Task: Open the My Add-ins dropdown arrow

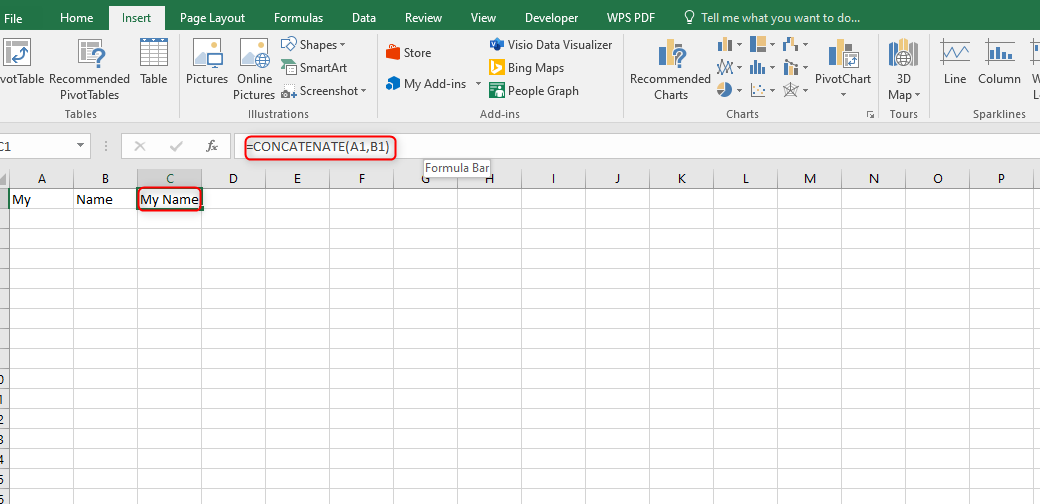Action: (x=478, y=84)
